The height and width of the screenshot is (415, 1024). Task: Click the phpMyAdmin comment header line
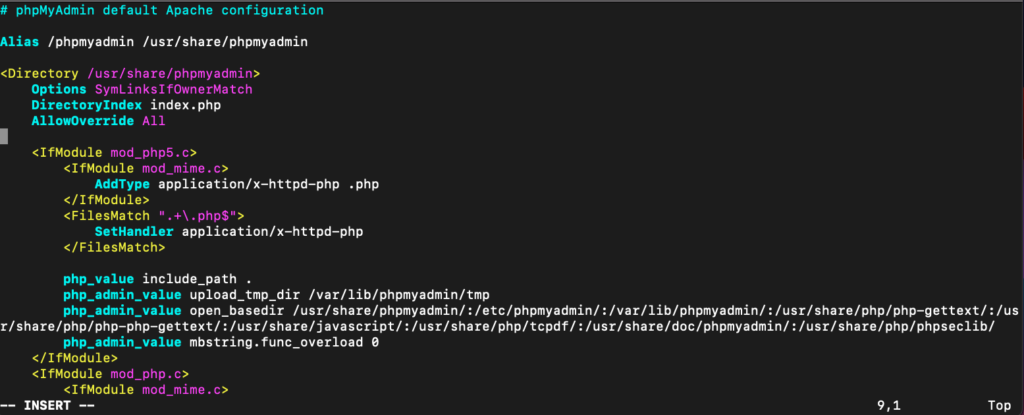162,10
